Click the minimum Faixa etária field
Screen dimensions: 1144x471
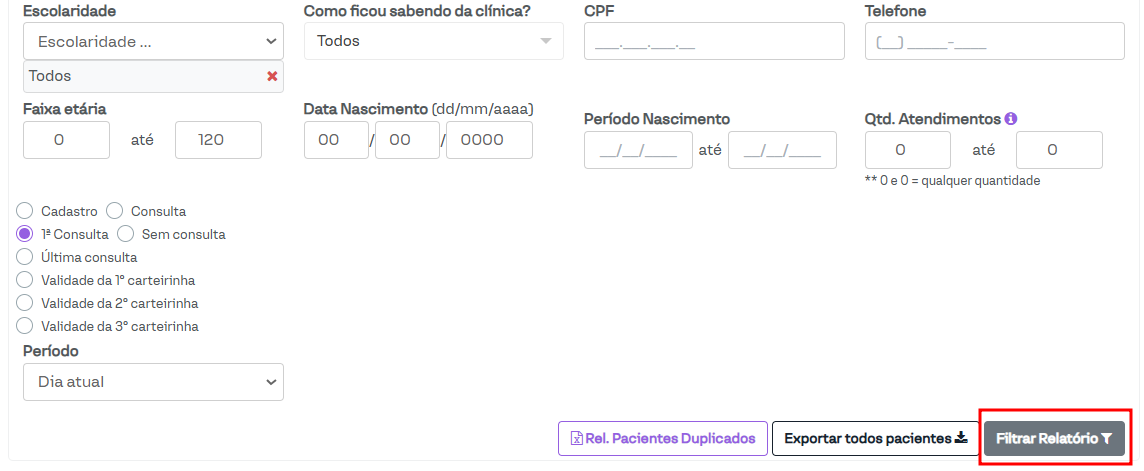coord(66,140)
